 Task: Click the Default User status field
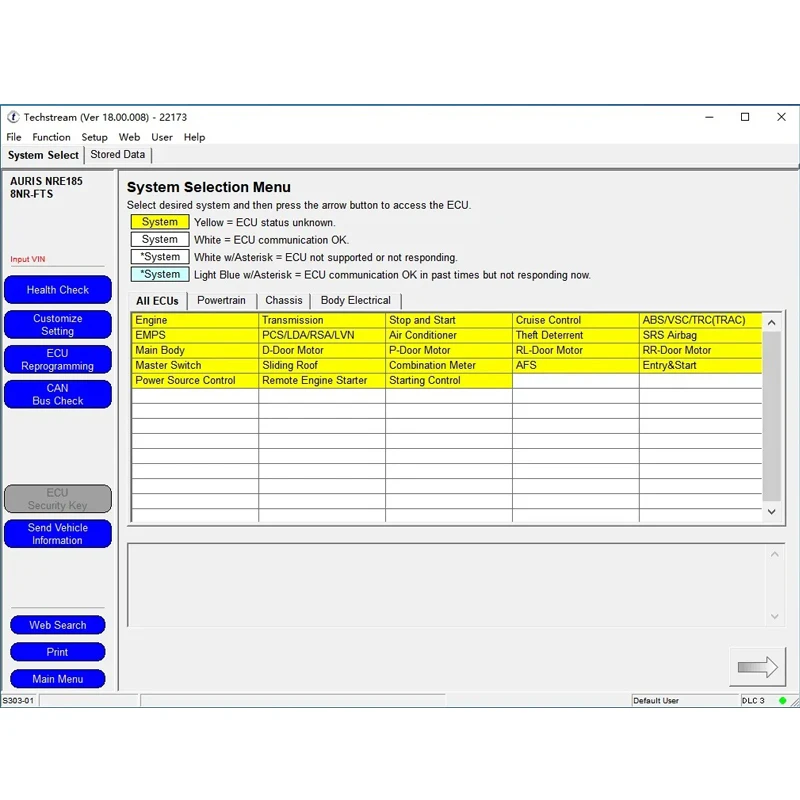click(x=684, y=701)
